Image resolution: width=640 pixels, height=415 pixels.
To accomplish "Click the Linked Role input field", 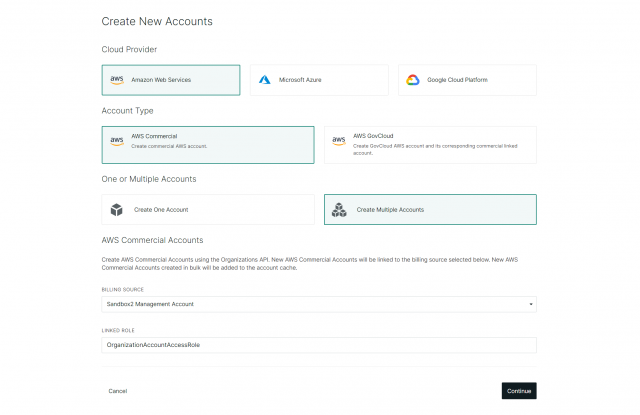I will point(319,345).
